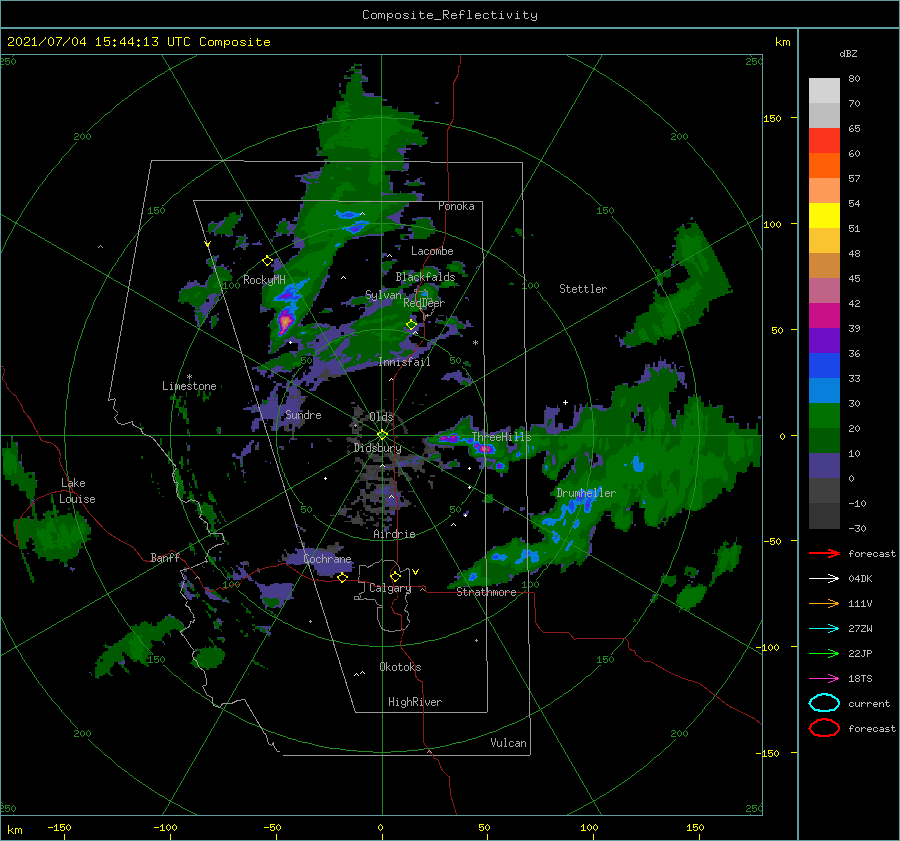Viewport: 900px width, 841px height.
Task: Select the red 65-60 dBZ color swatch
Action: click(x=824, y=141)
